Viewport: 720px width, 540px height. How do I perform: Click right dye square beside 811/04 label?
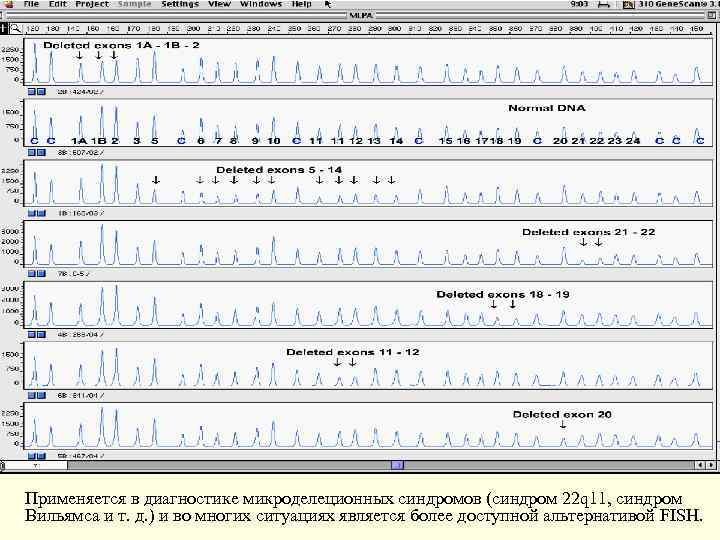click(x=41, y=395)
